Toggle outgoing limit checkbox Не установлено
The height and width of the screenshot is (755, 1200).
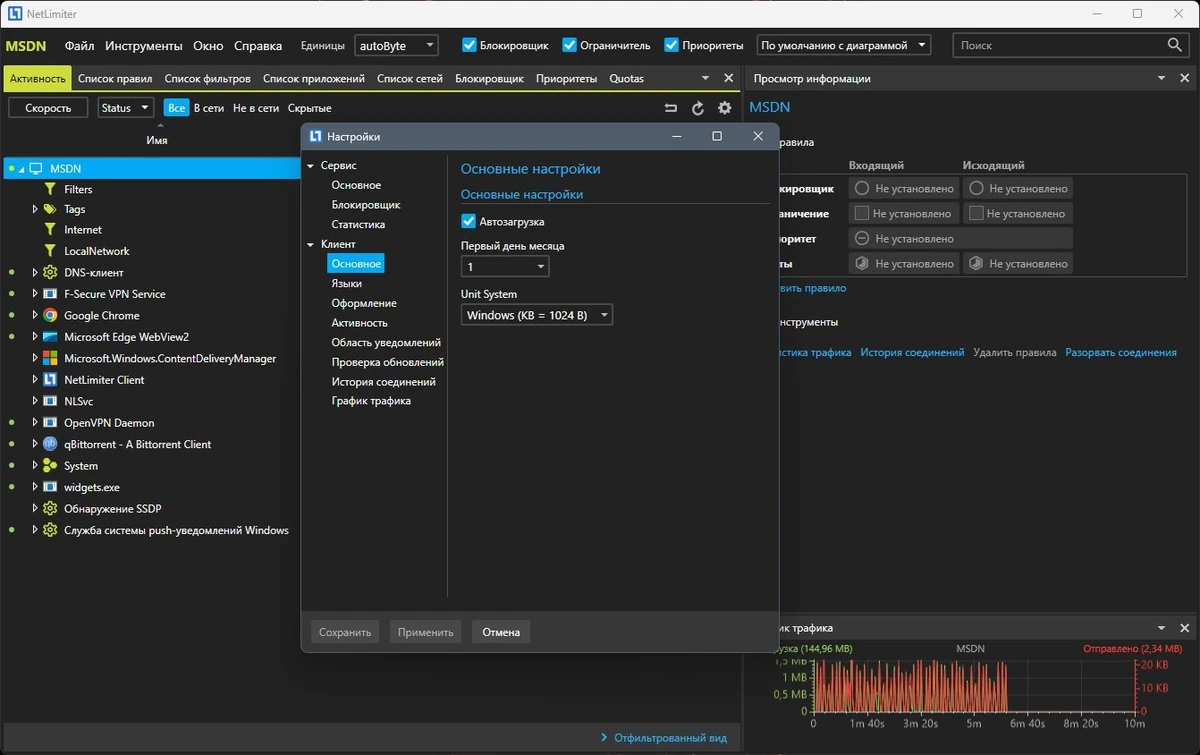(x=975, y=213)
